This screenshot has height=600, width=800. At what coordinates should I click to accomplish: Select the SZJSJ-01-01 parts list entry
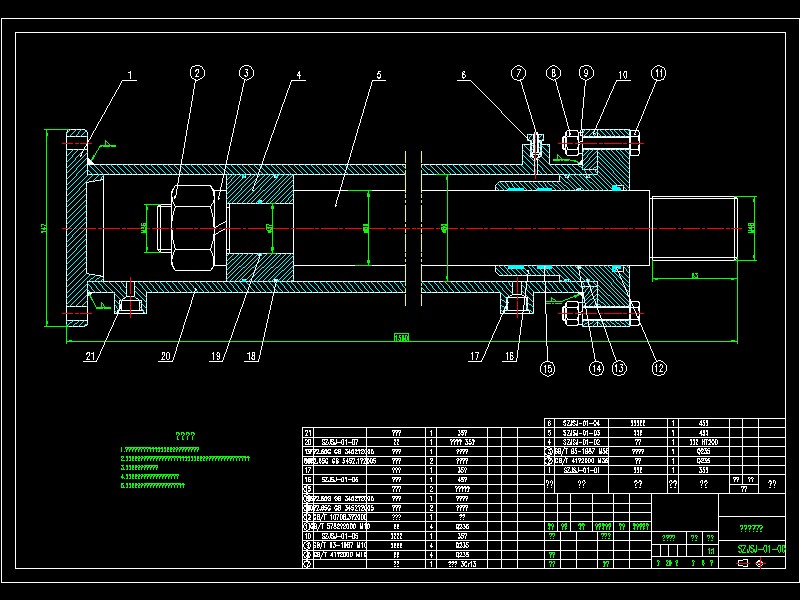click(582, 470)
